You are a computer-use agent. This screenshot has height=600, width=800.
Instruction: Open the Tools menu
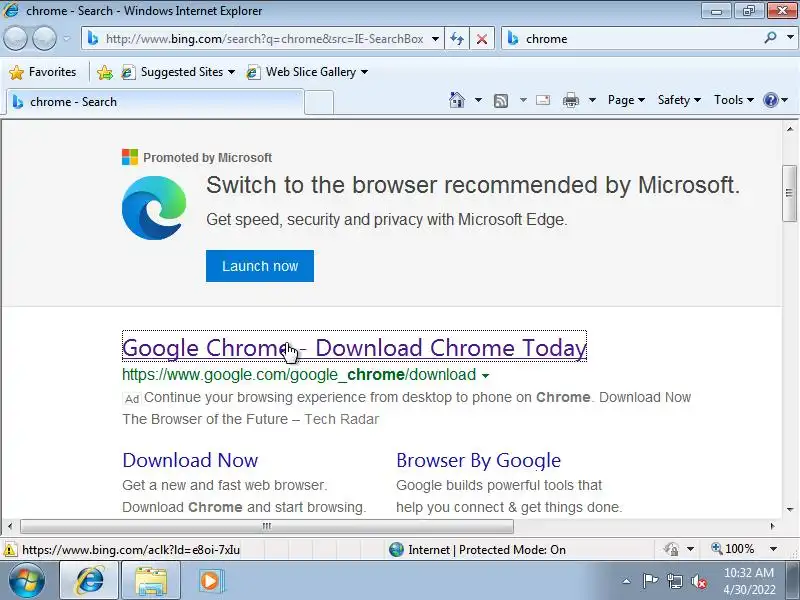click(734, 100)
